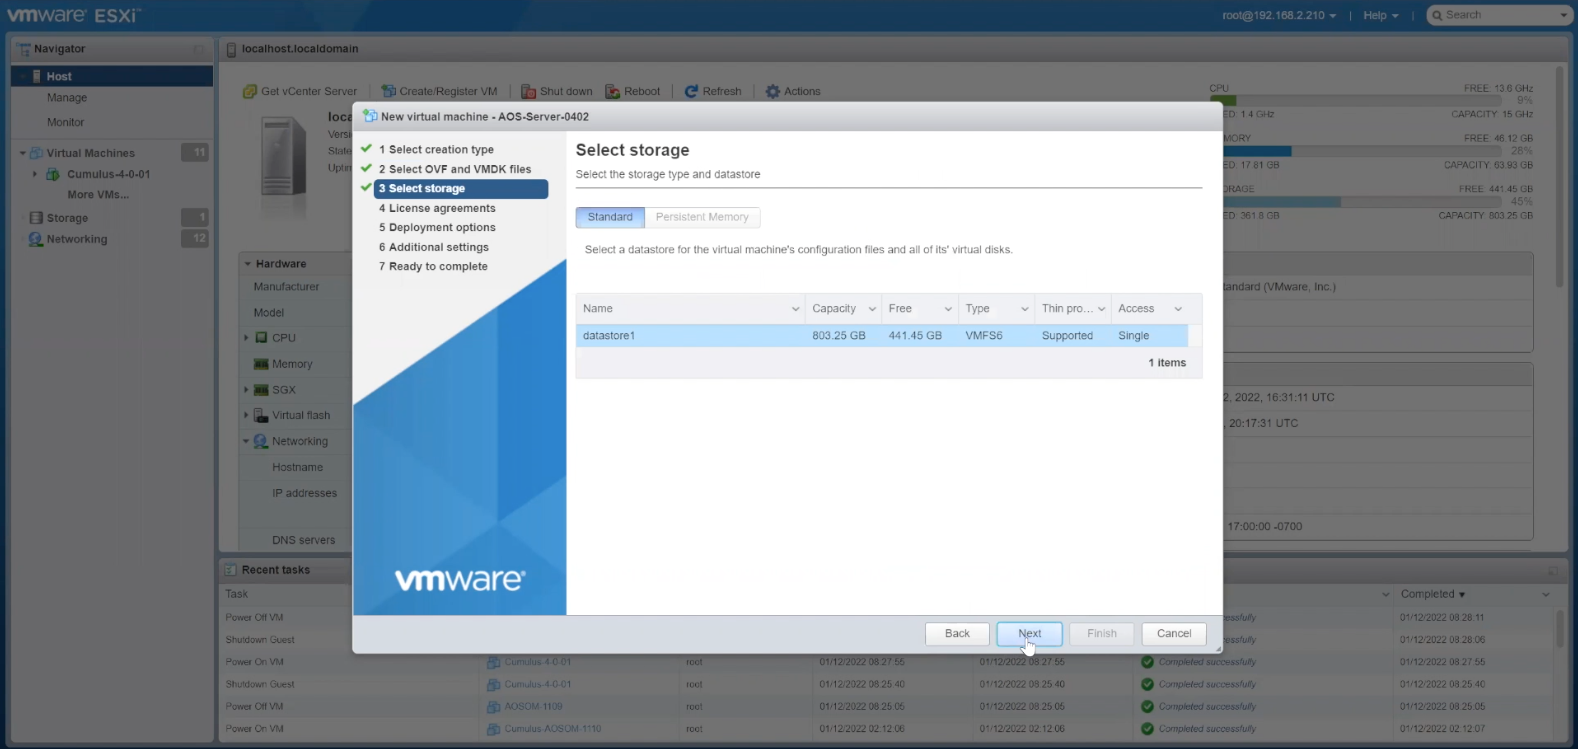Click the Memory hardware icon
The width and height of the screenshot is (1578, 749).
262,364
